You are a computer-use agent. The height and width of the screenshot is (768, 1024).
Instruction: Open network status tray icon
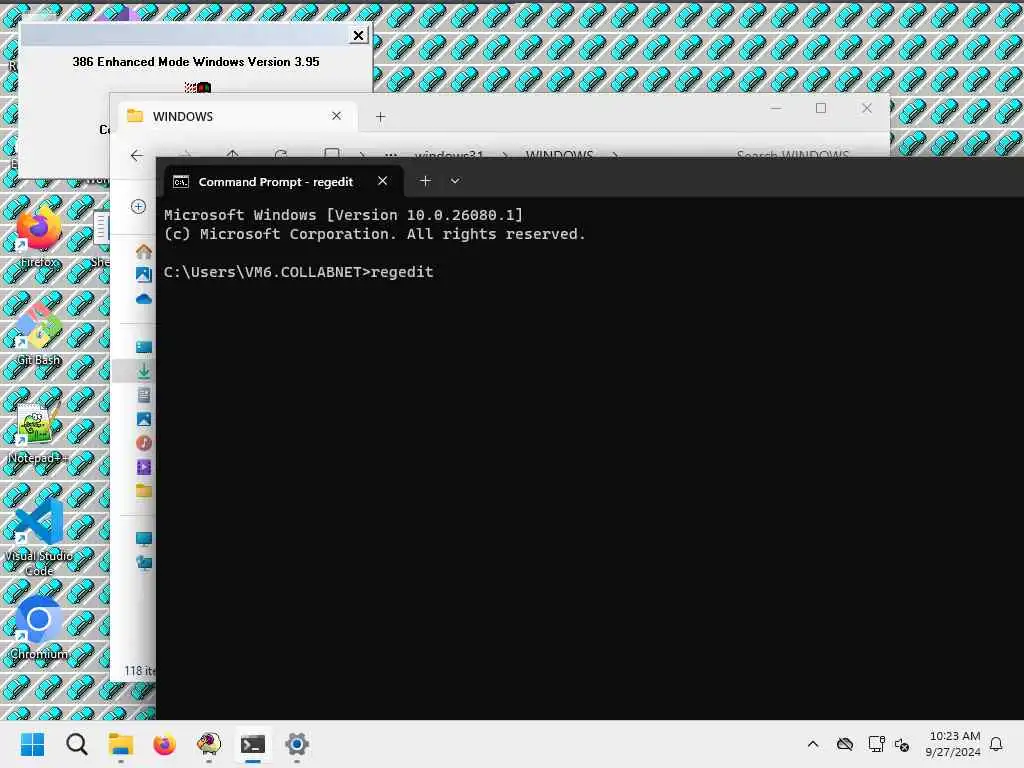click(x=876, y=744)
